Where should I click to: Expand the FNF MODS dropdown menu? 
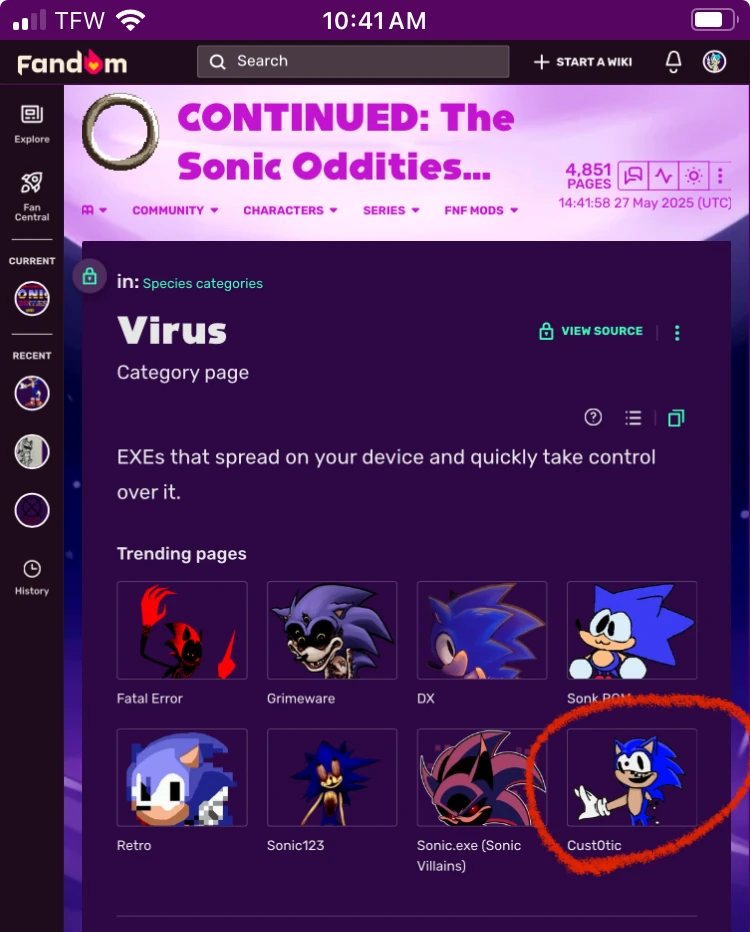coord(481,210)
